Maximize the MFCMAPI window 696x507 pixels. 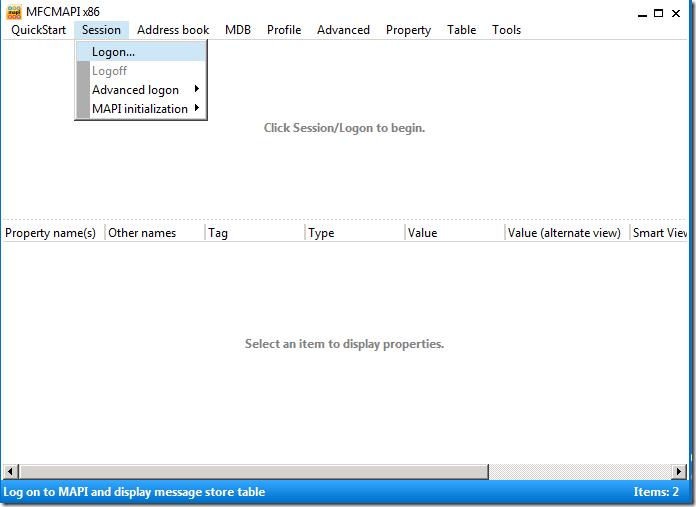click(659, 13)
